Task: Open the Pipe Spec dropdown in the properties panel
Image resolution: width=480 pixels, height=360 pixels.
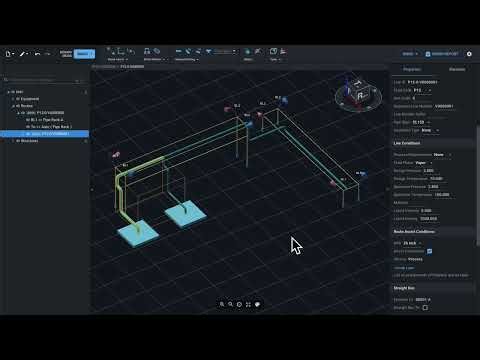Action: (421, 122)
